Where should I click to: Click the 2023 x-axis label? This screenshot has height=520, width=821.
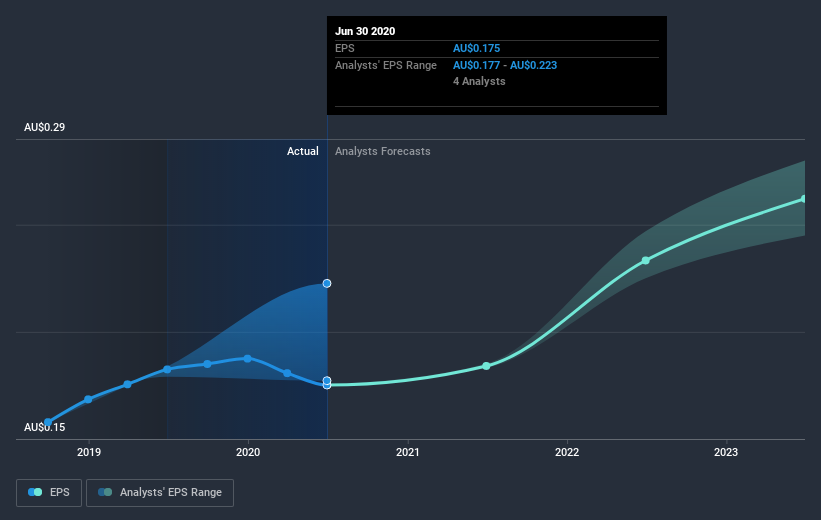coord(726,452)
